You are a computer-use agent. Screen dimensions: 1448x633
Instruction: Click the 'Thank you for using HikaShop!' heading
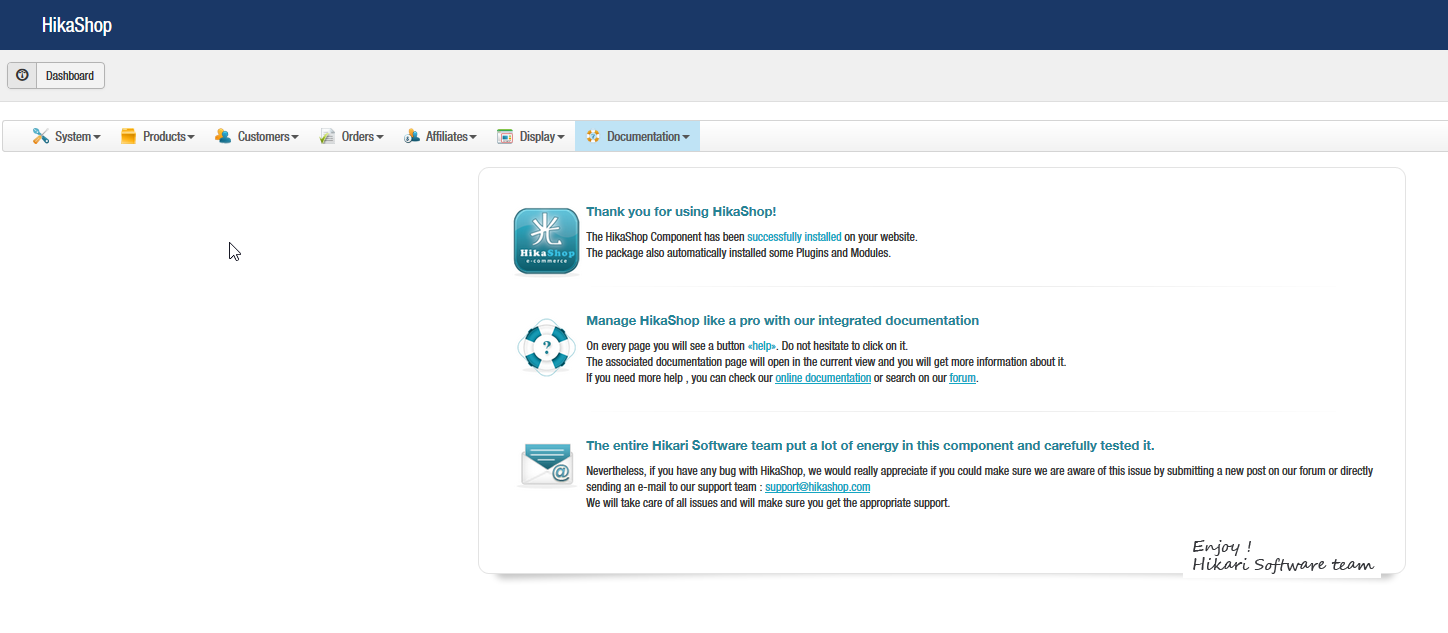(681, 212)
